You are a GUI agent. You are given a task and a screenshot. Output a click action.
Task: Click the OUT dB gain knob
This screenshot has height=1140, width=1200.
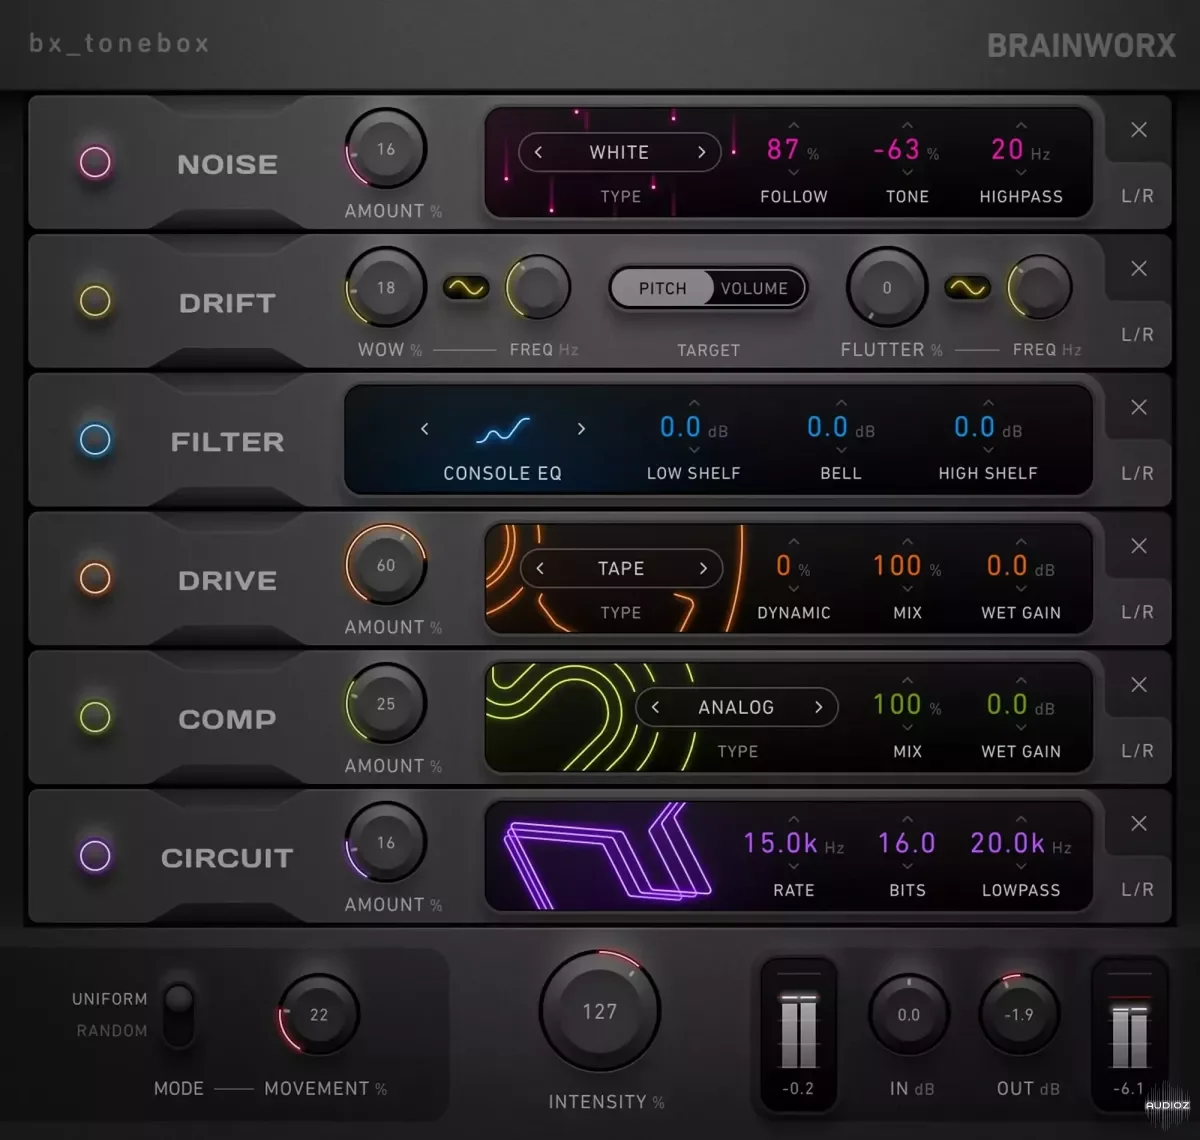coord(1019,1014)
